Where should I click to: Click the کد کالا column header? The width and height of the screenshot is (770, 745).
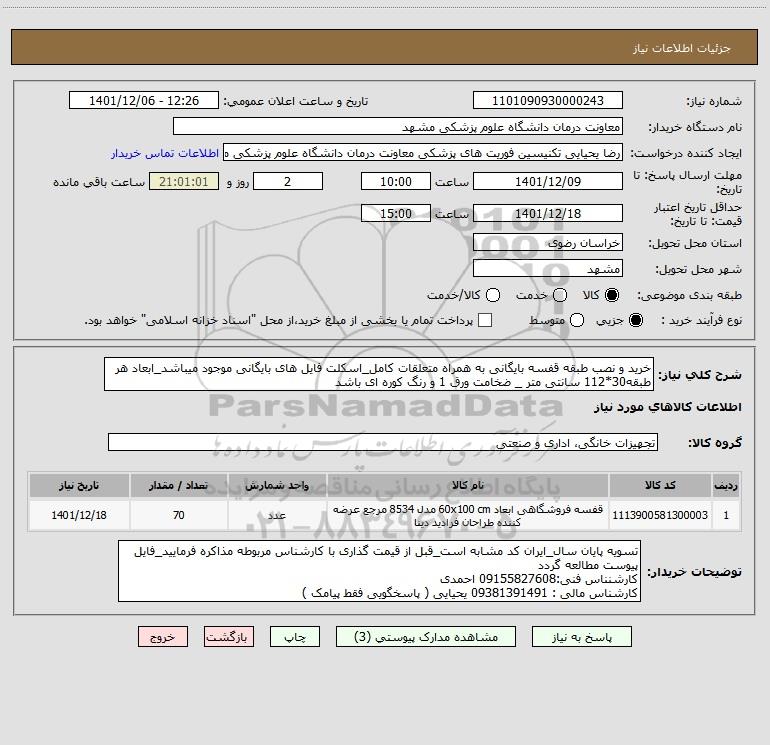click(x=660, y=485)
